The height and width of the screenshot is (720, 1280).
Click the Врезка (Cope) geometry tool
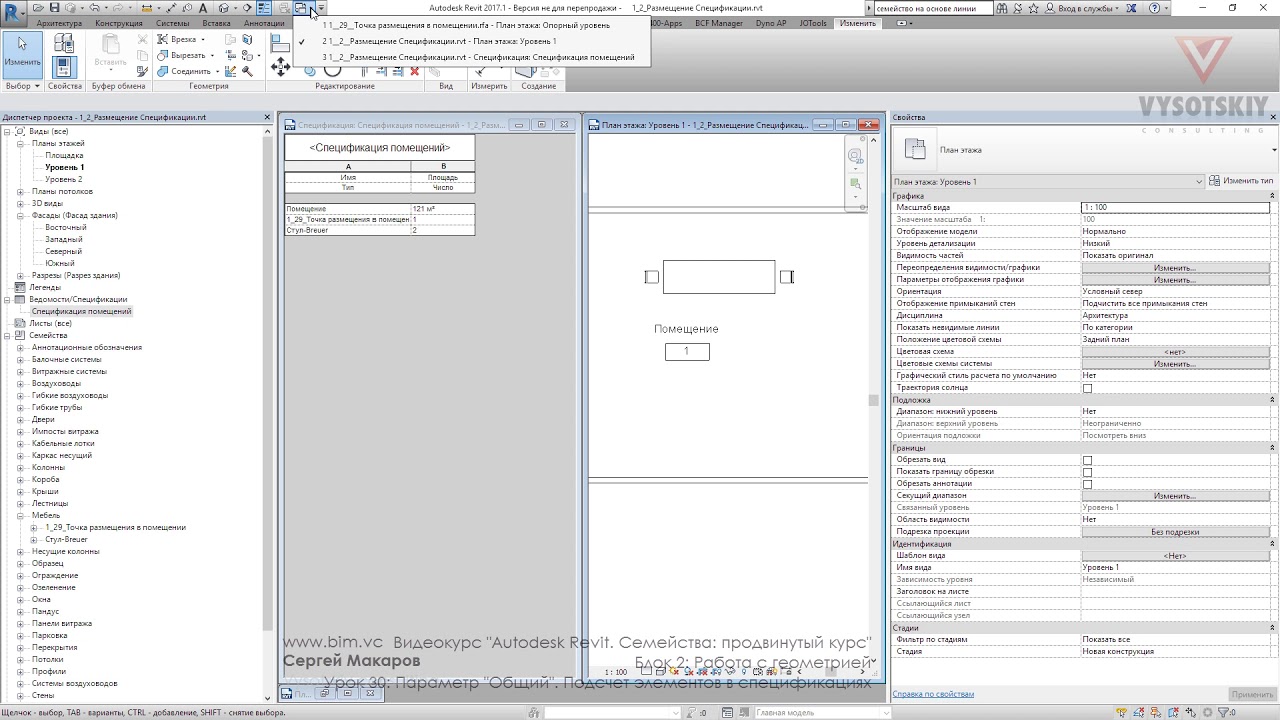(184, 40)
